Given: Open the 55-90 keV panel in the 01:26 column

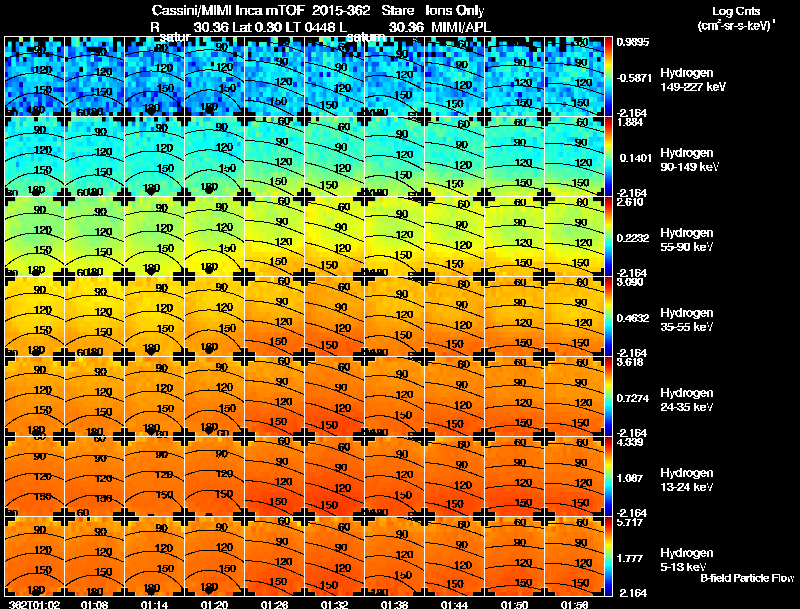Looking at the screenshot, I should pos(274,236).
